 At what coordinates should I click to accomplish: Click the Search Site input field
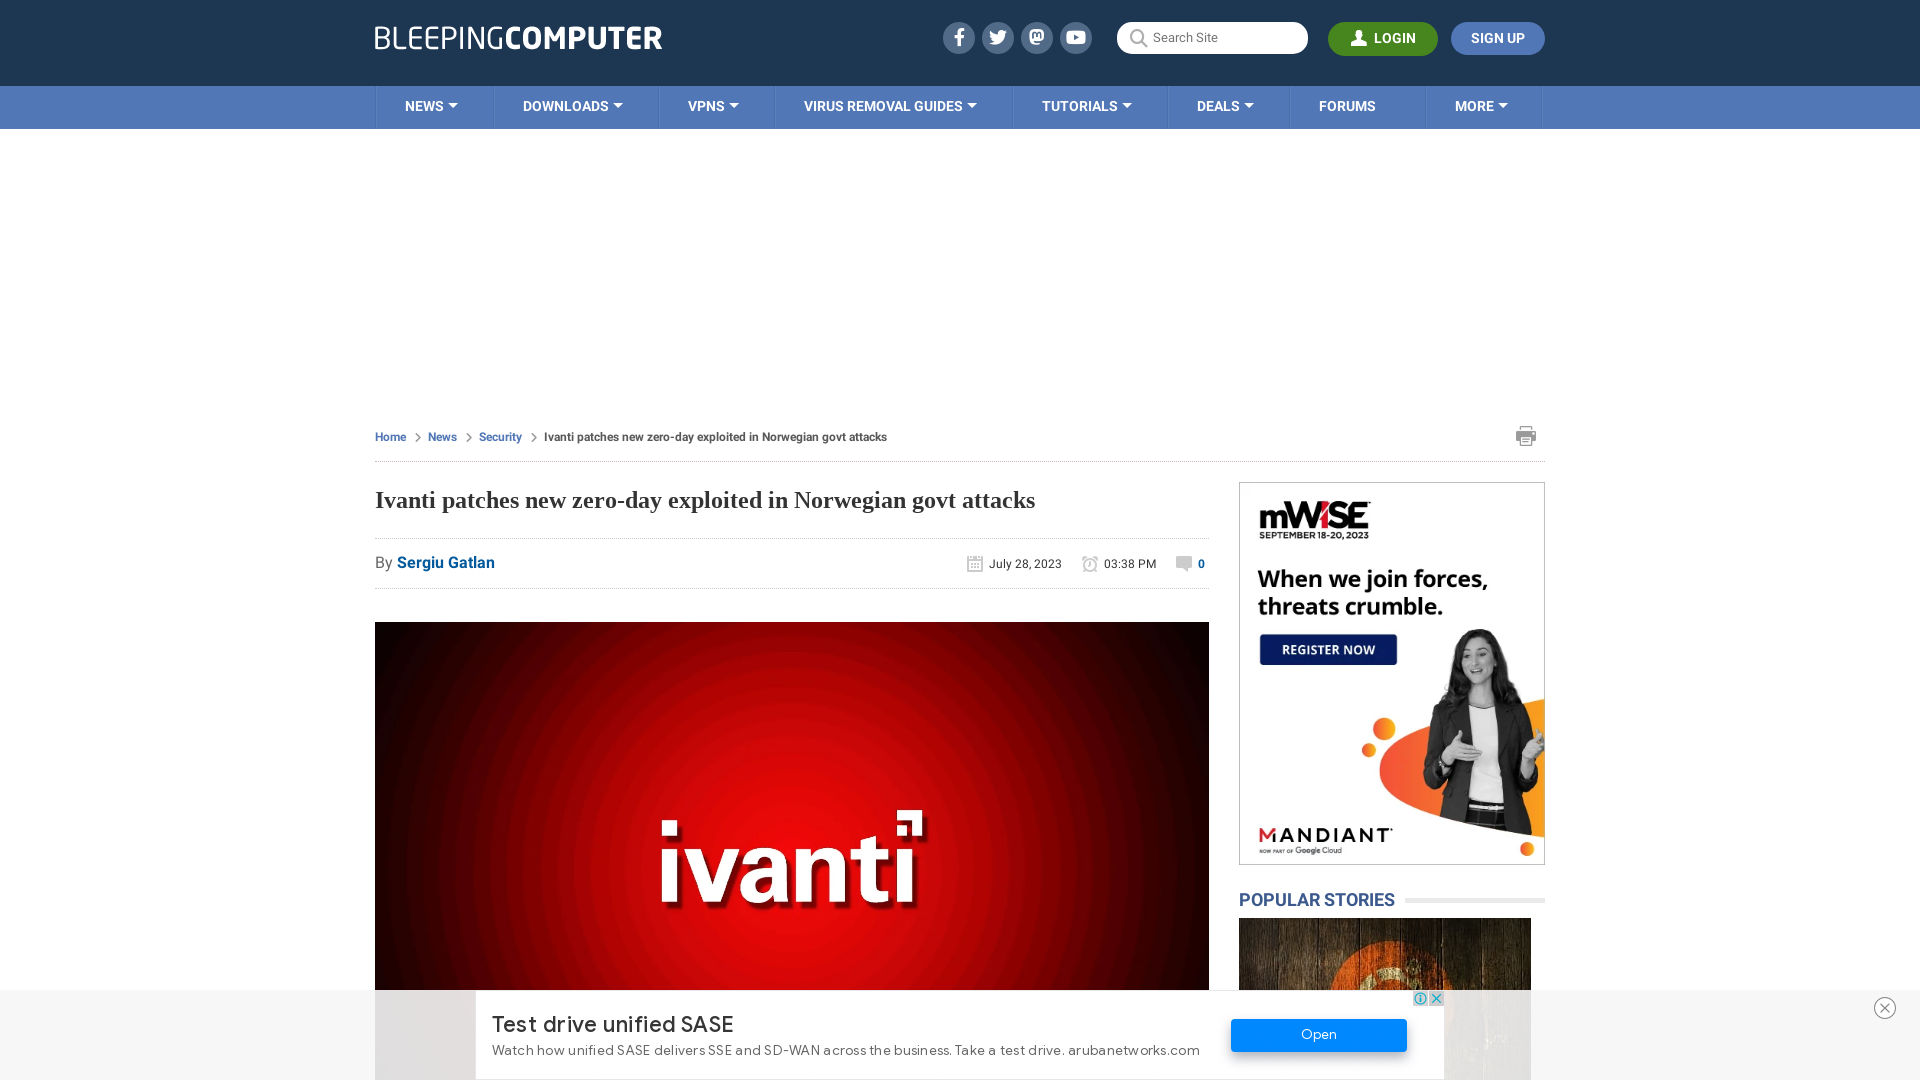point(1212,38)
